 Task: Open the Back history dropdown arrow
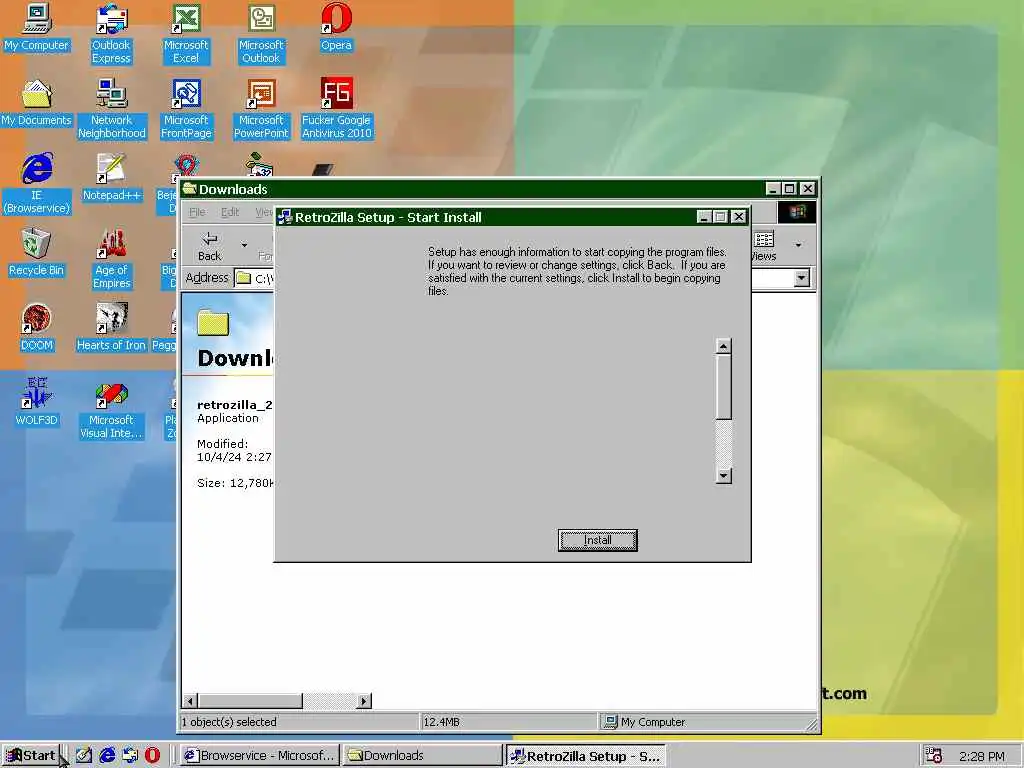pos(244,246)
